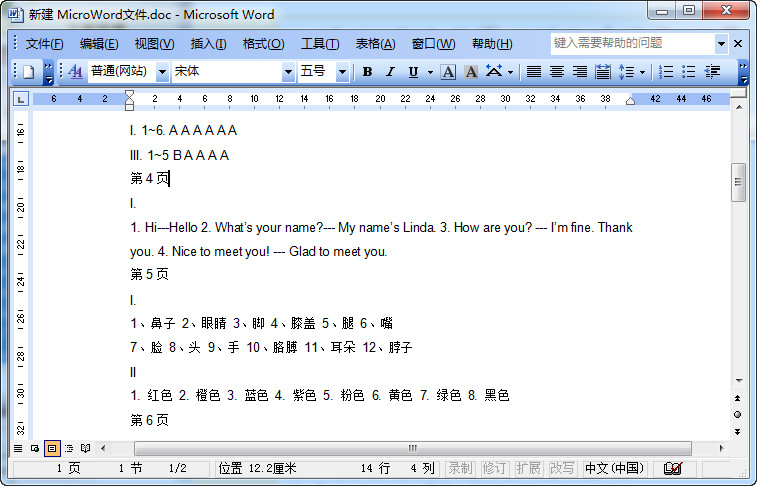The image size is (757, 486).
Task: Switch to Print Layout view icon
Action: pos(52,449)
